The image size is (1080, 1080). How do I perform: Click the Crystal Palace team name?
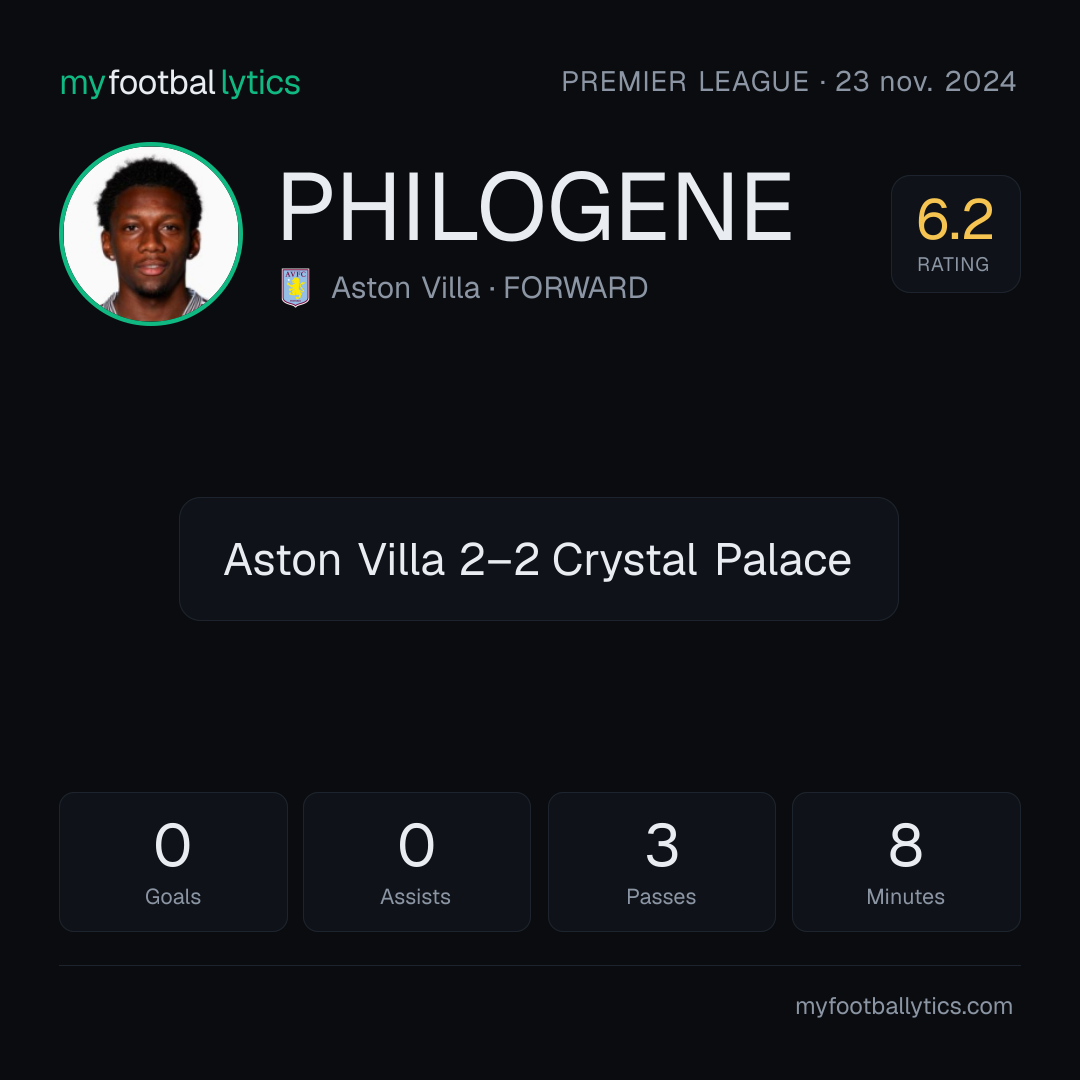coord(702,559)
